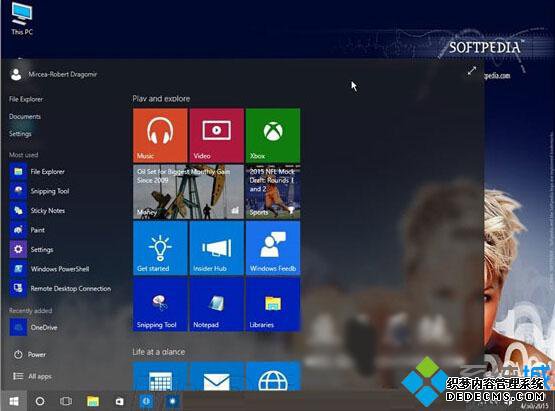Open Task View on the taskbar
This screenshot has width=555, height=411.
(66, 401)
